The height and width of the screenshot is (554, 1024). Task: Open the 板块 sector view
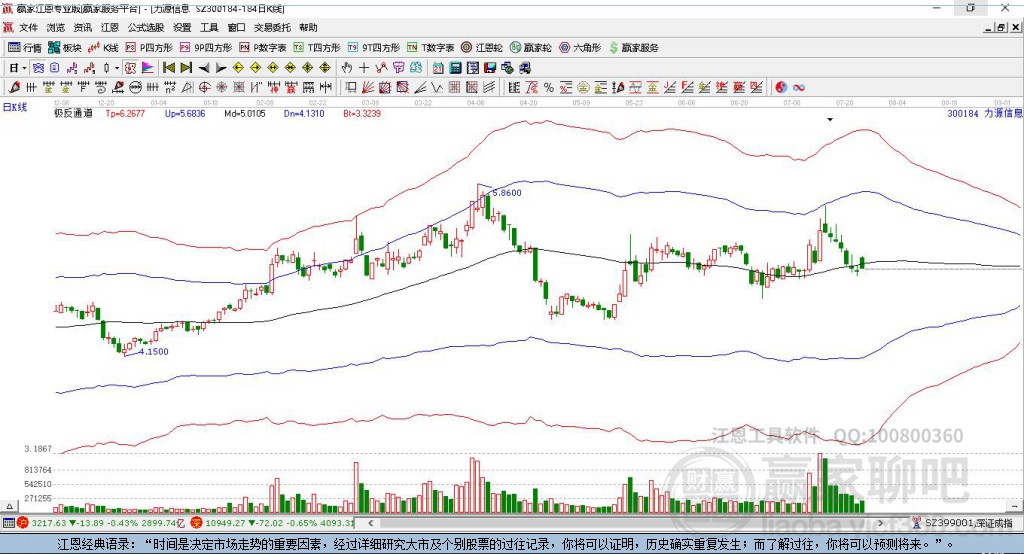pos(64,48)
